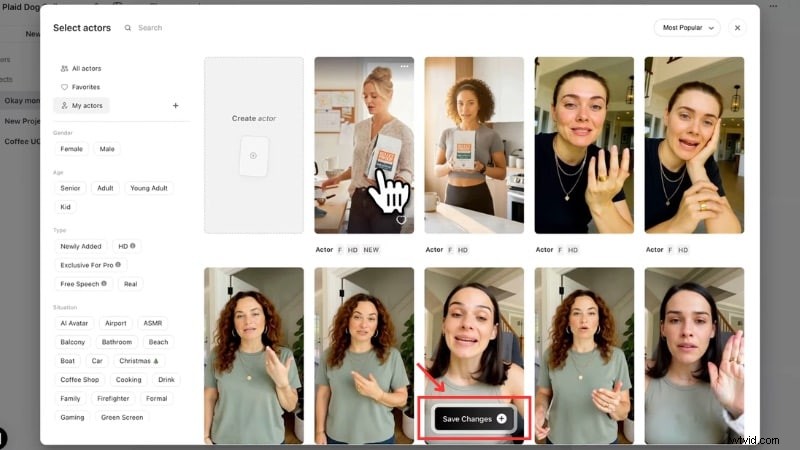Screen dimensions: 800x450
Task: Close the Select actors dialog
Action: pyautogui.click(x=737, y=28)
